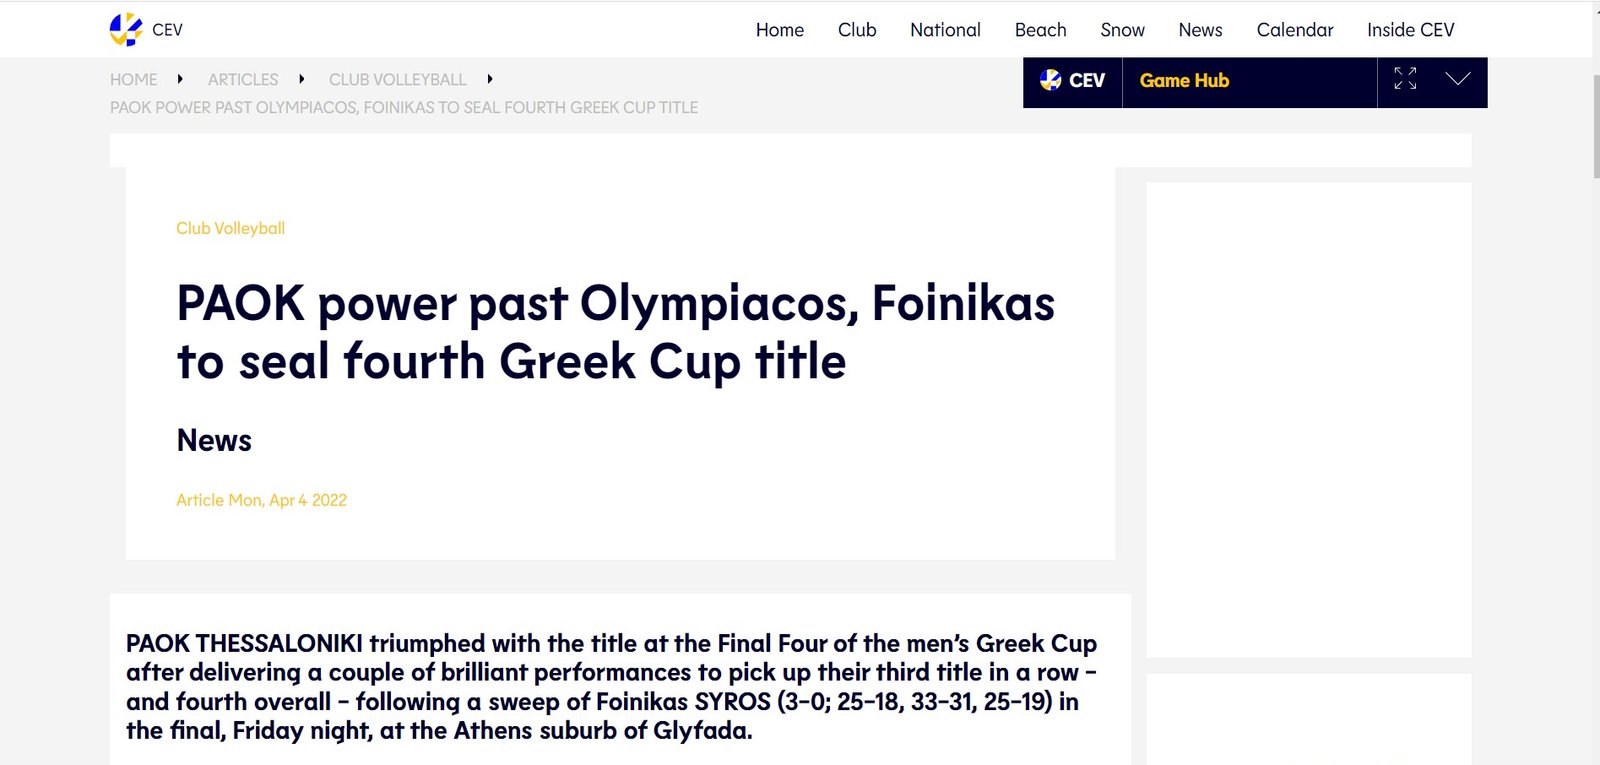This screenshot has height=765, width=1600.
Task: Click breadcrumb arrow after ARTICLES
Action: (302, 79)
